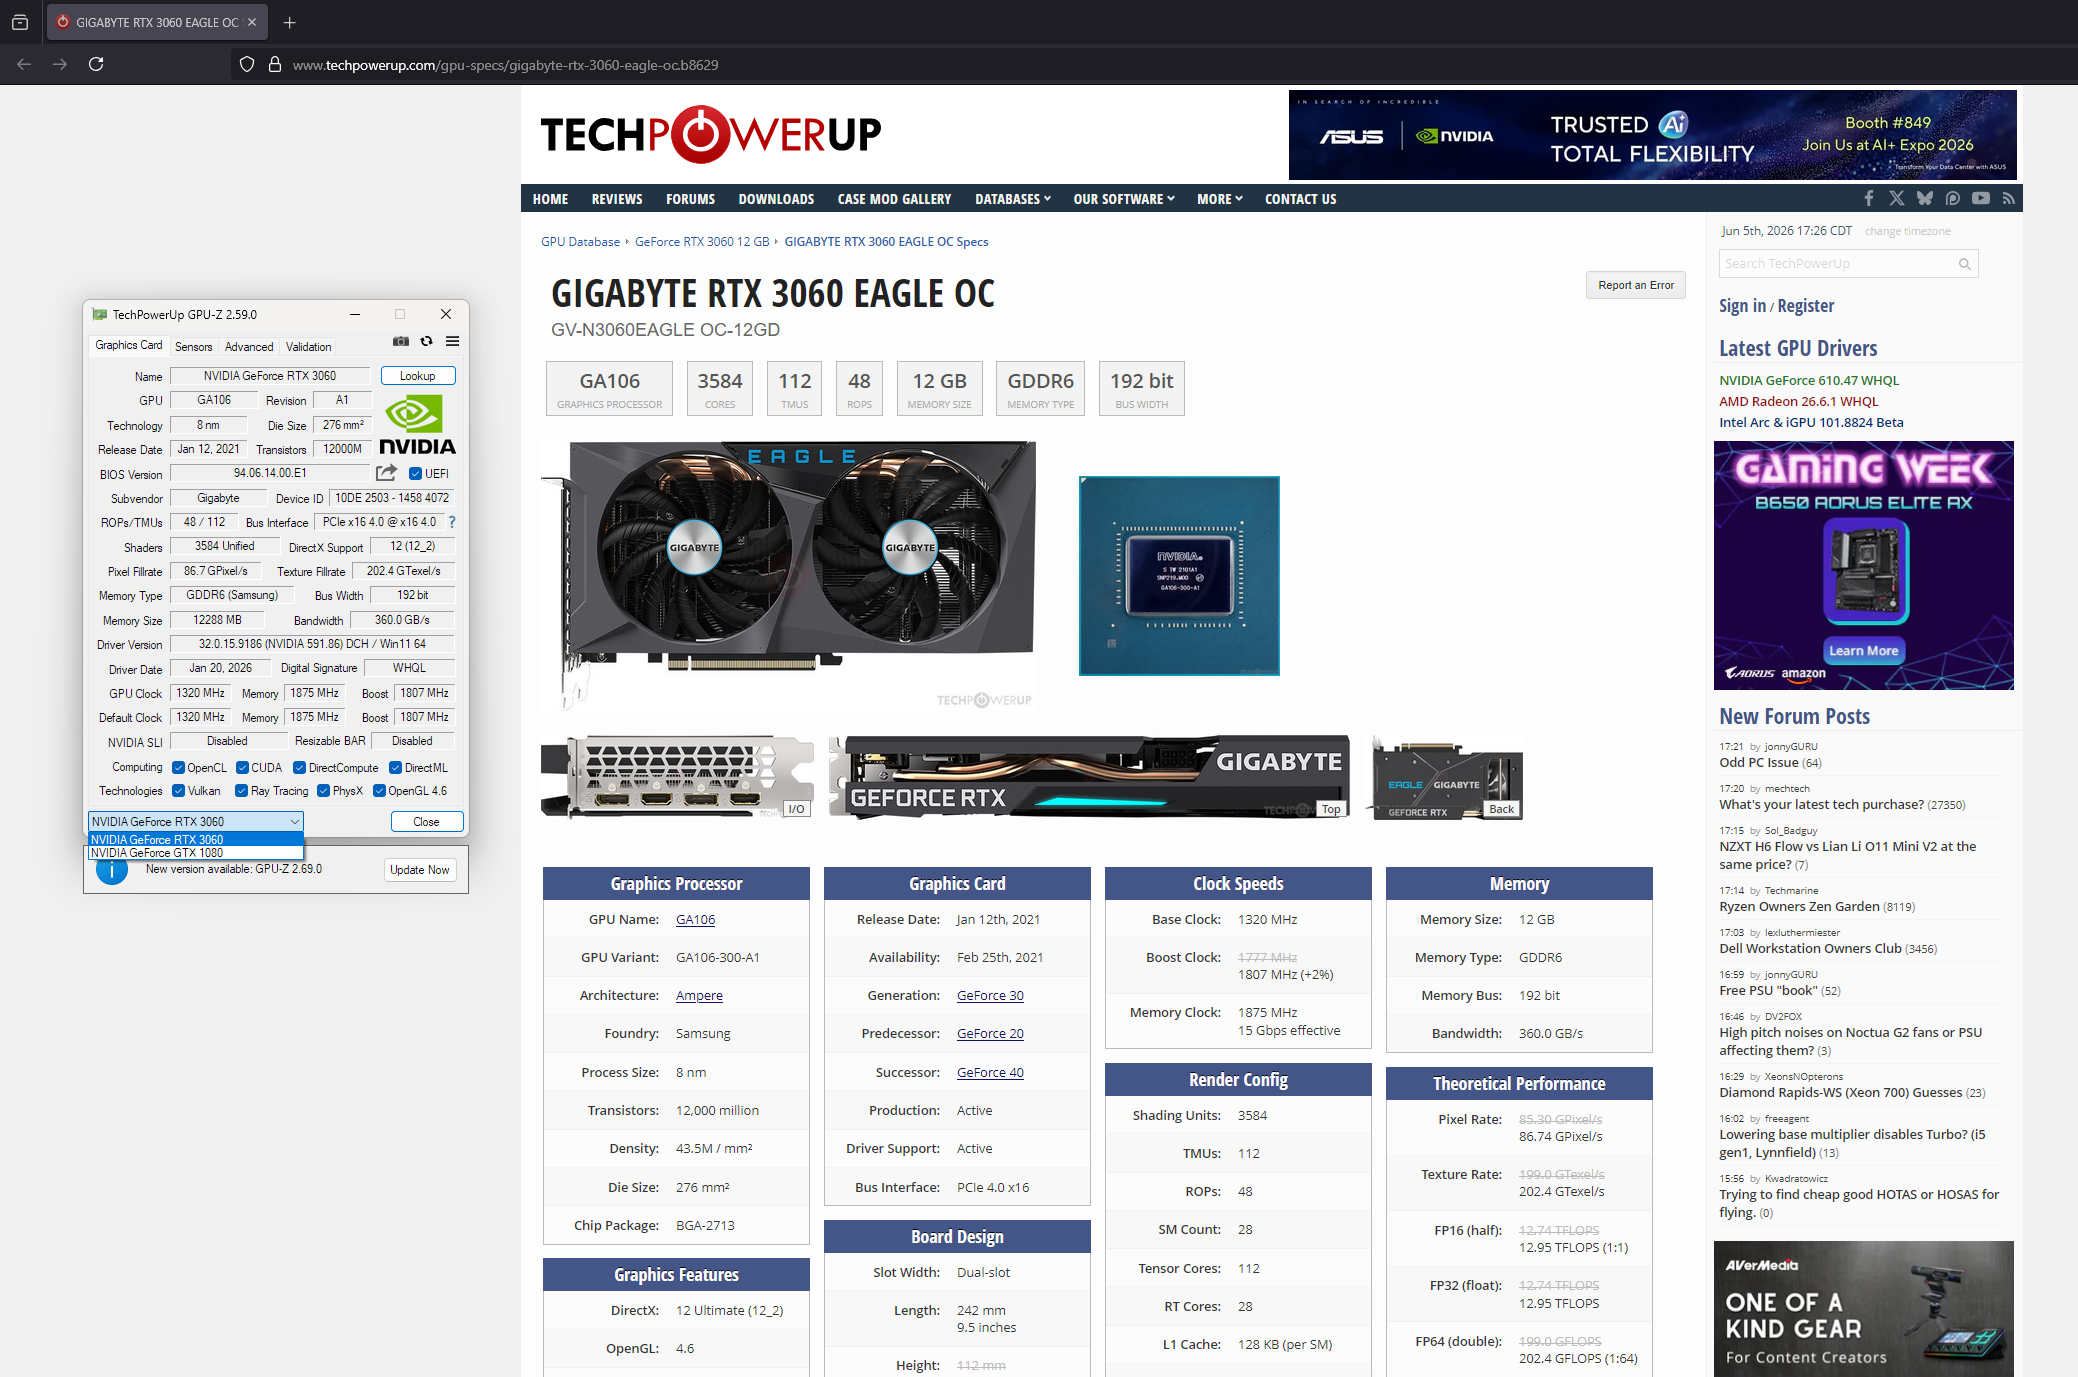Toggle OpenGL 4.6 checkbox
Image resolution: width=2078 pixels, height=1377 pixels.
coord(379,791)
